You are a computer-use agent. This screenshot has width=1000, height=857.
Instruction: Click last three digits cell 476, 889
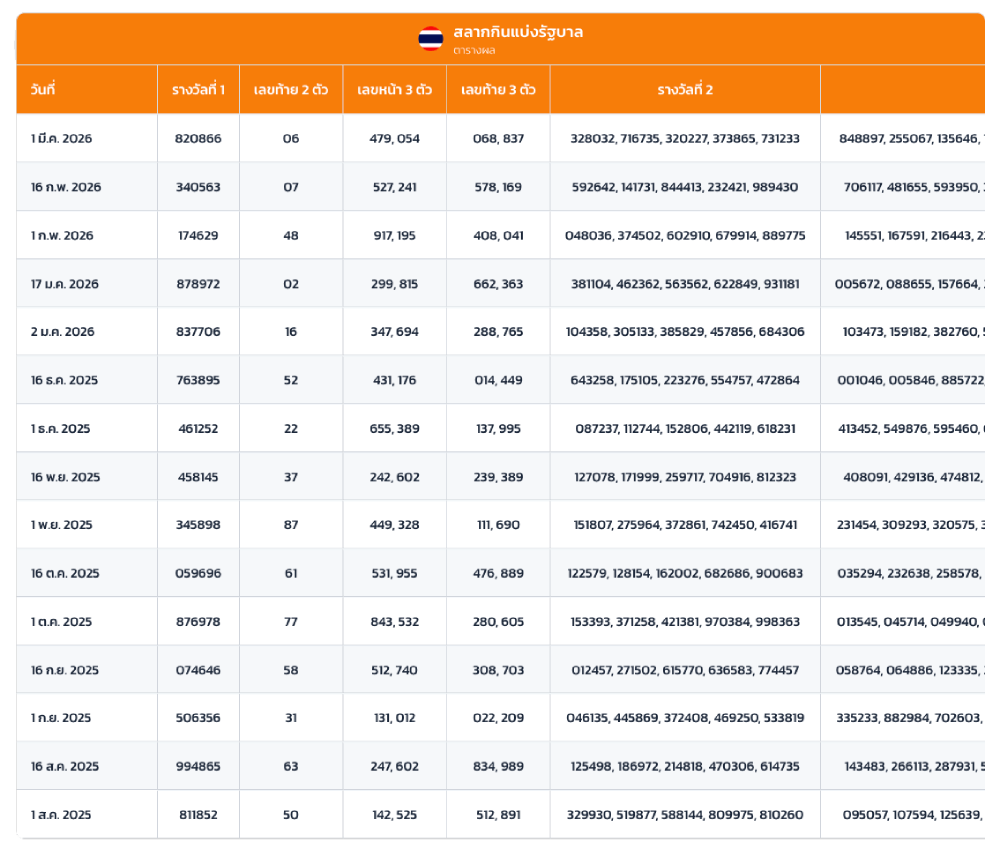(x=498, y=574)
